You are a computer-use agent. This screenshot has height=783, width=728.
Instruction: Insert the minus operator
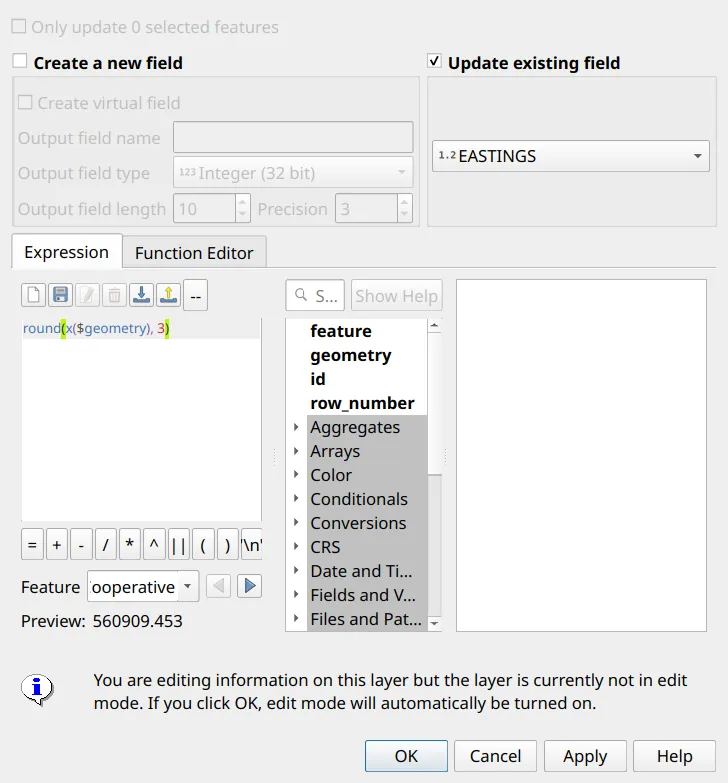point(81,544)
